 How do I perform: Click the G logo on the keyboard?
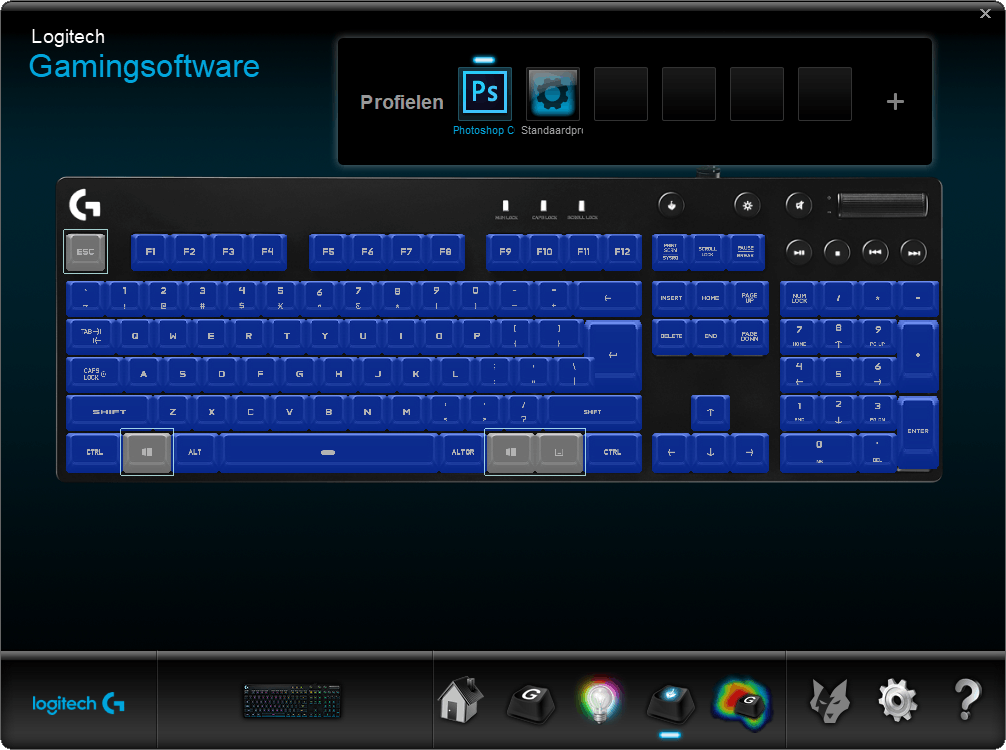pyautogui.click(x=85, y=205)
